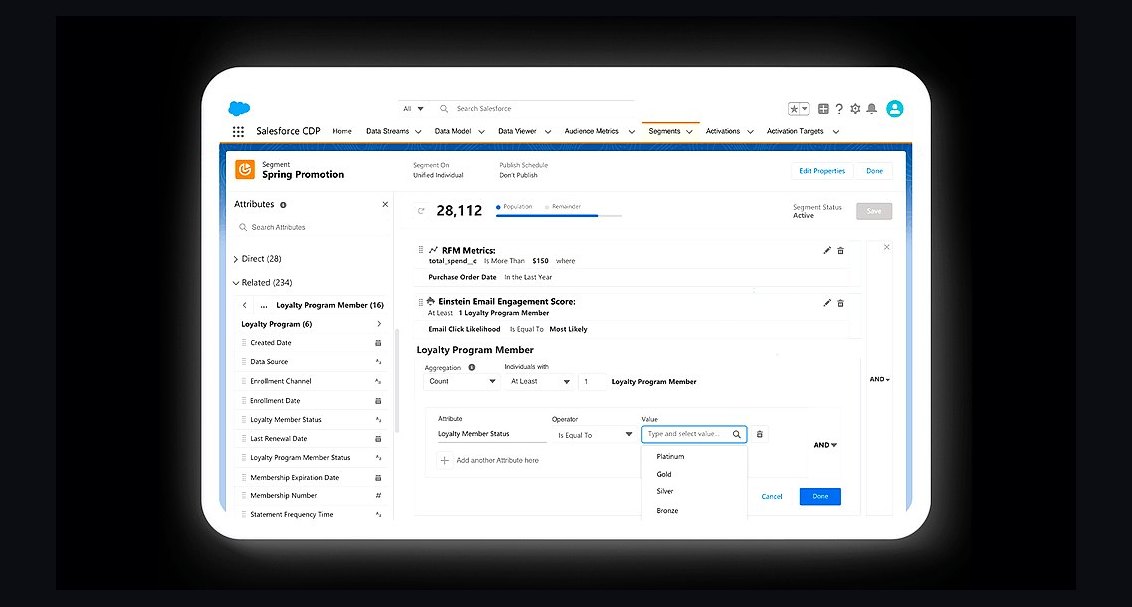1132x607 pixels.
Task: Open the Favorites list dropdown arrow
Action: pos(804,109)
